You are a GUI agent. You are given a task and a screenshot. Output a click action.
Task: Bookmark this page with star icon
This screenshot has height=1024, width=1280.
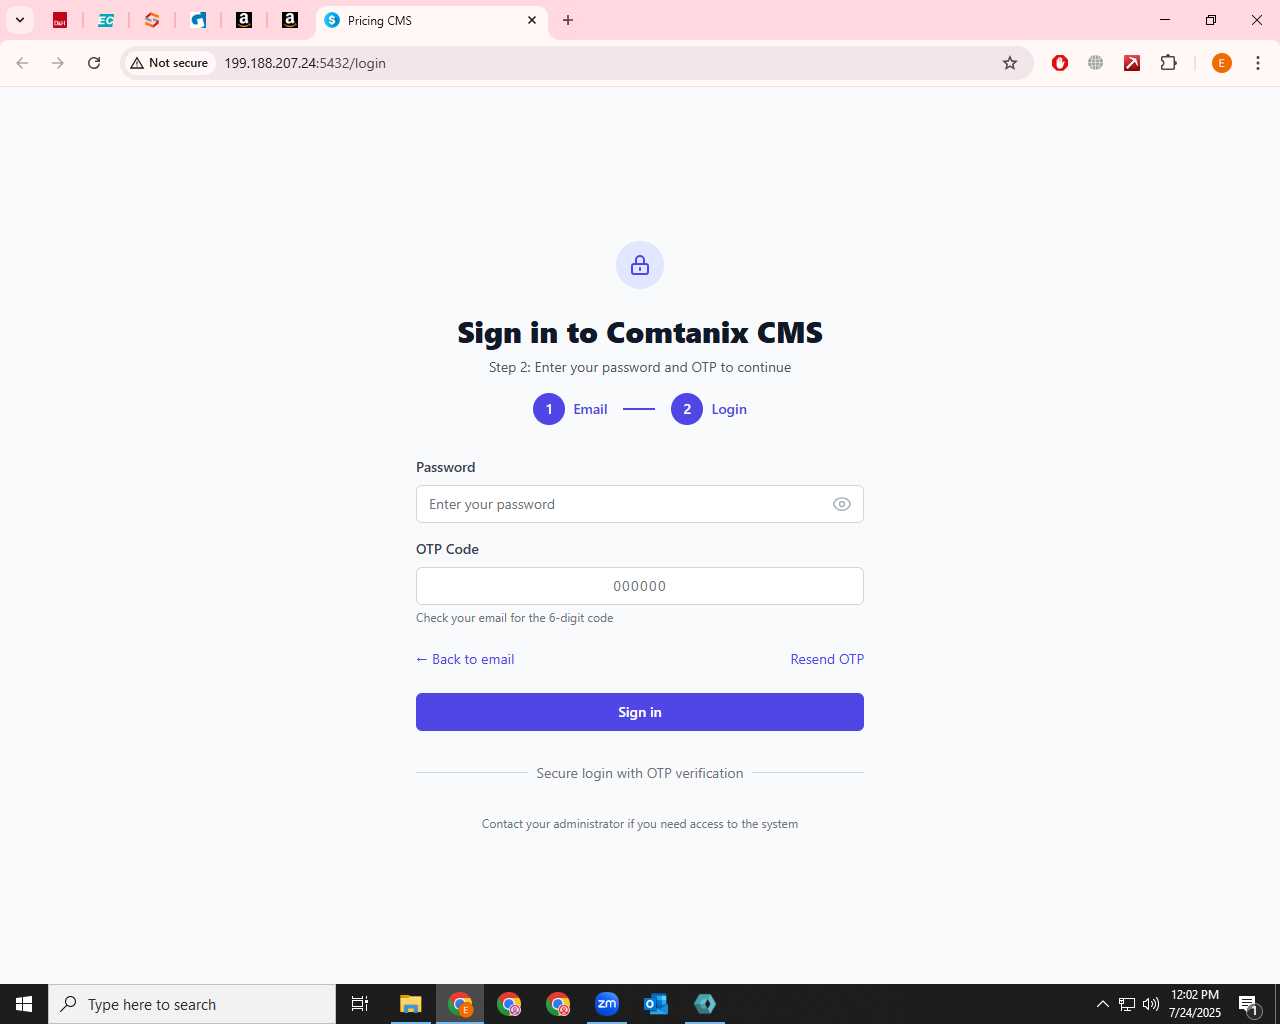pyautogui.click(x=1010, y=63)
